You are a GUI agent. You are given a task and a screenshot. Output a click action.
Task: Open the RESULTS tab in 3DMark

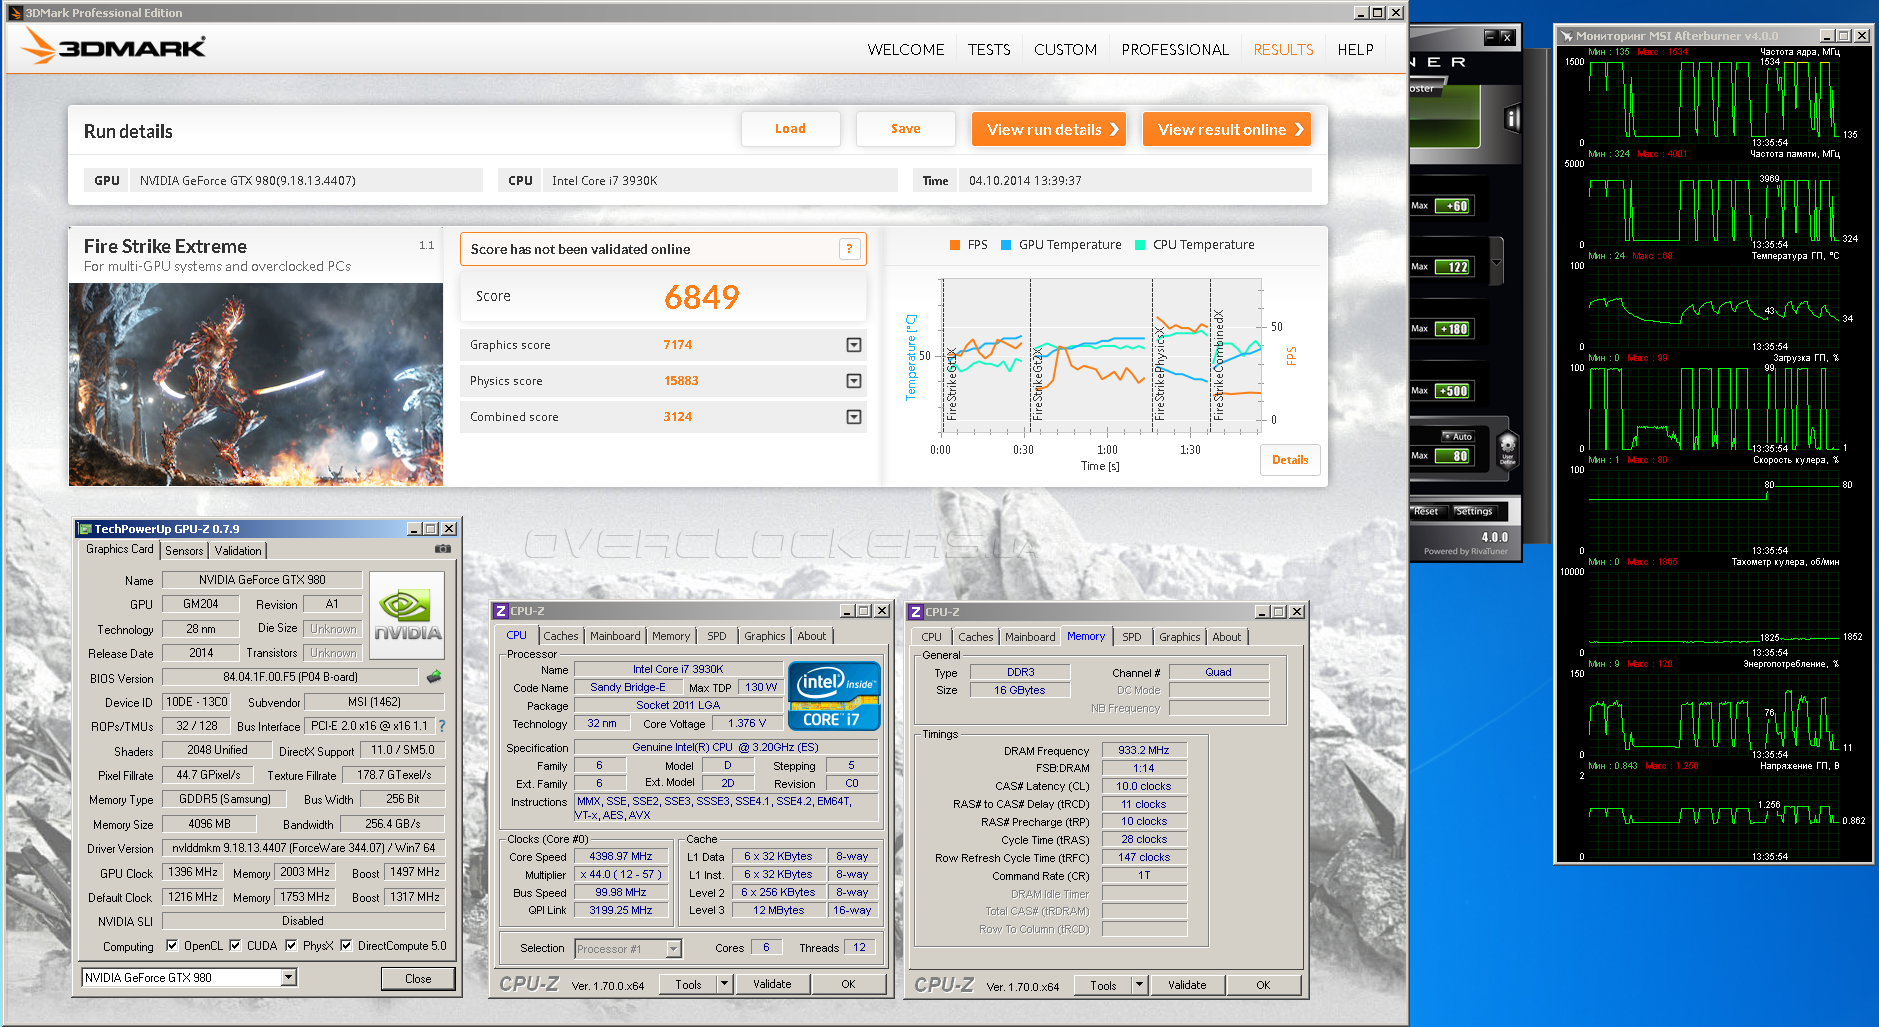1284,49
